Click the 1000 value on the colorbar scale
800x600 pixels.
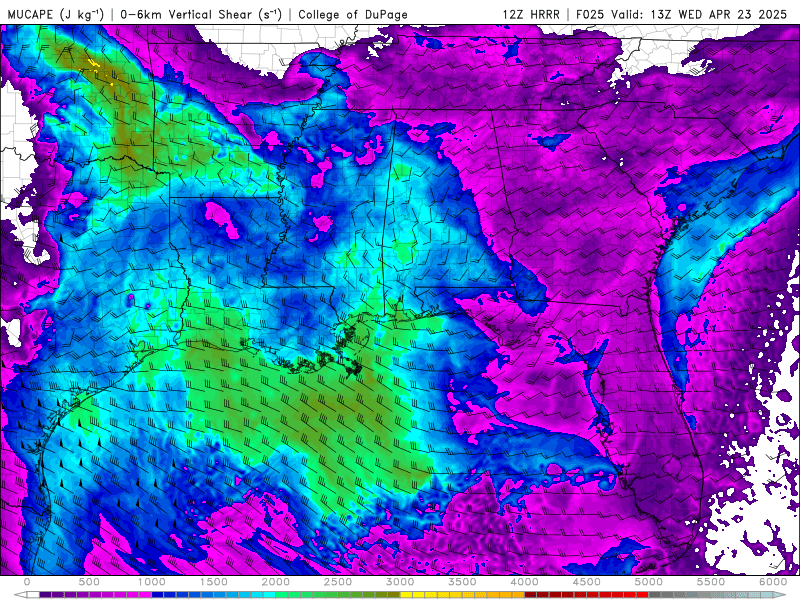(x=152, y=582)
